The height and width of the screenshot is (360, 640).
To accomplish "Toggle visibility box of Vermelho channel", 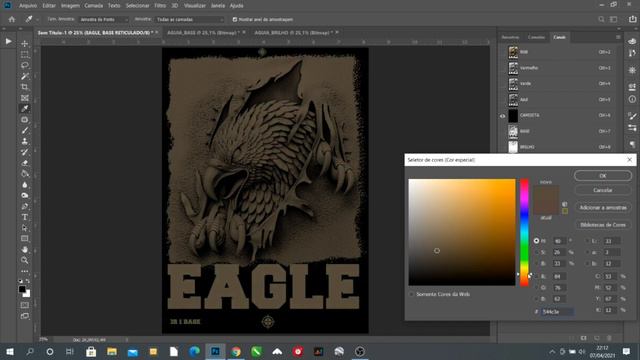I will [x=502, y=68].
